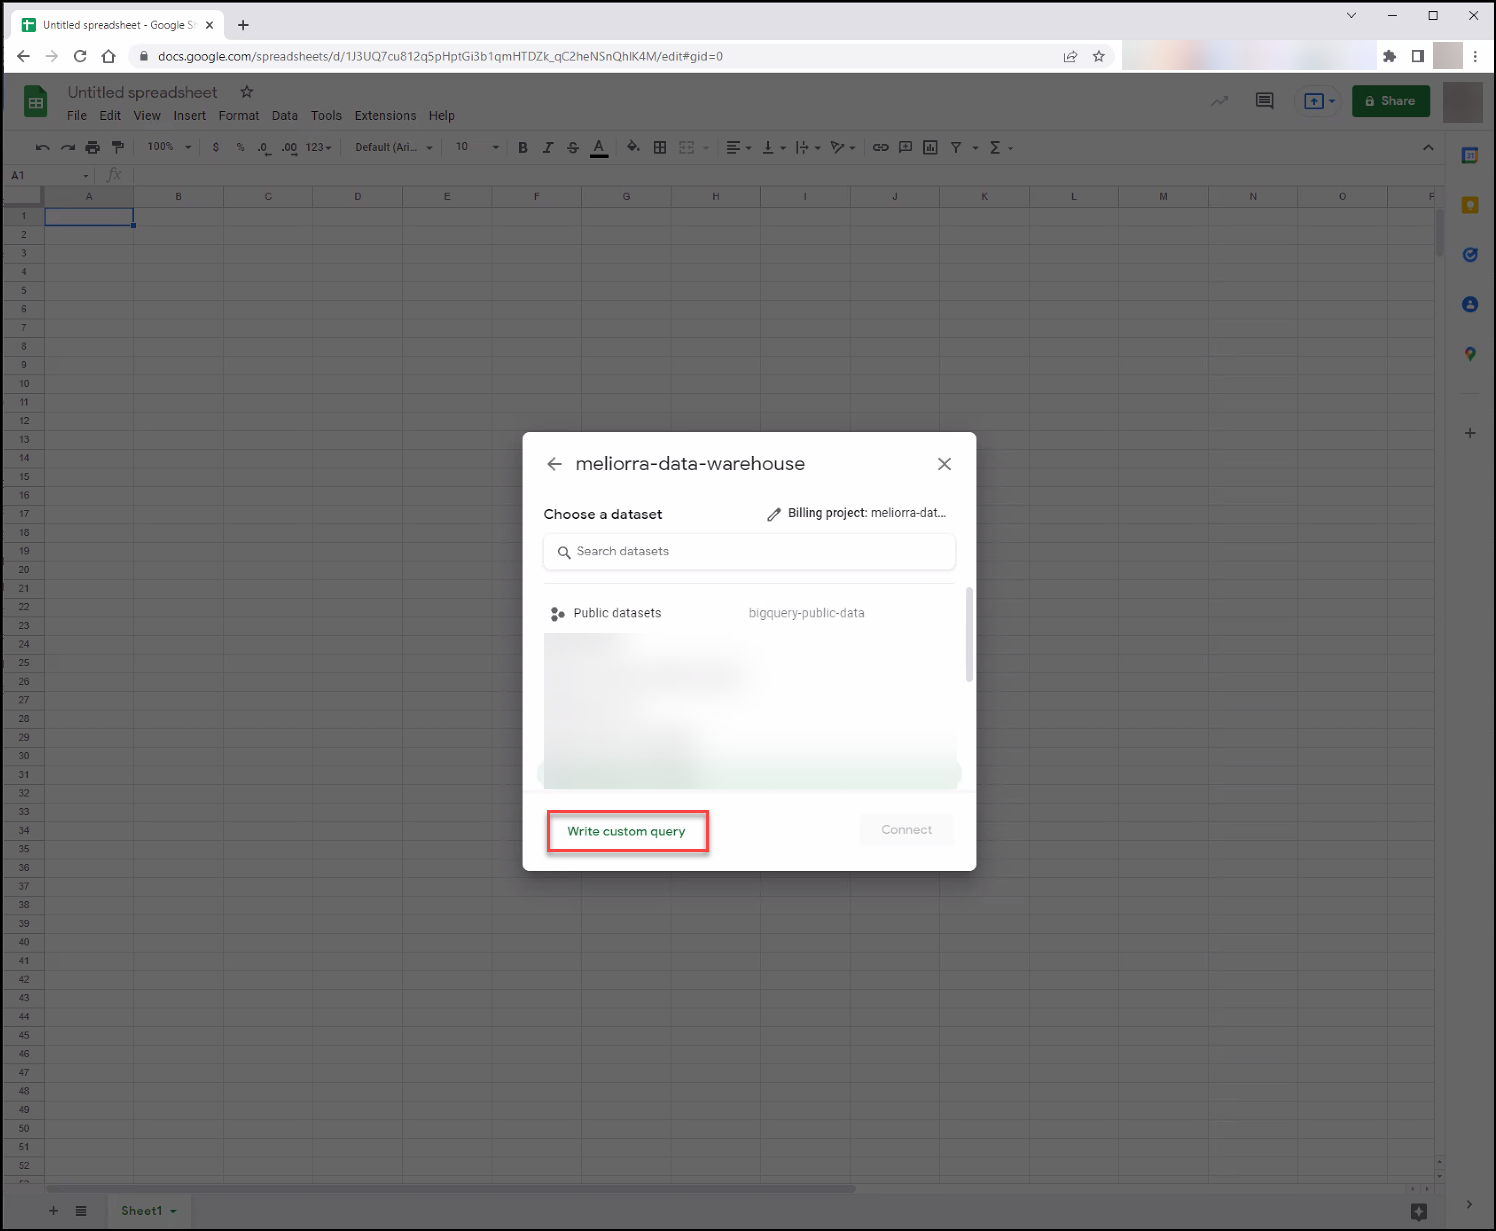Screen dimensions: 1496x1231
Task: Open the text color picker
Action: click(599, 147)
